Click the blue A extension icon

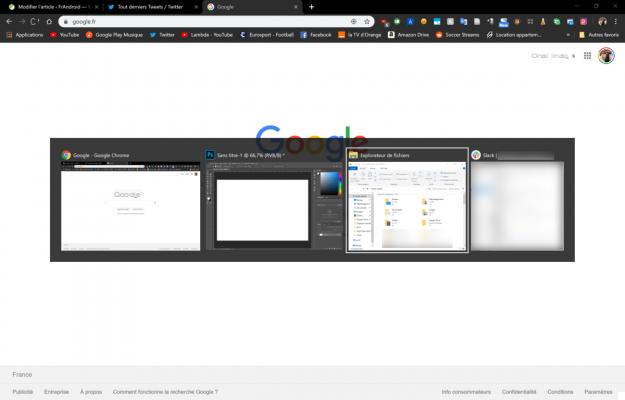pyautogui.click(x=410, y=22)
